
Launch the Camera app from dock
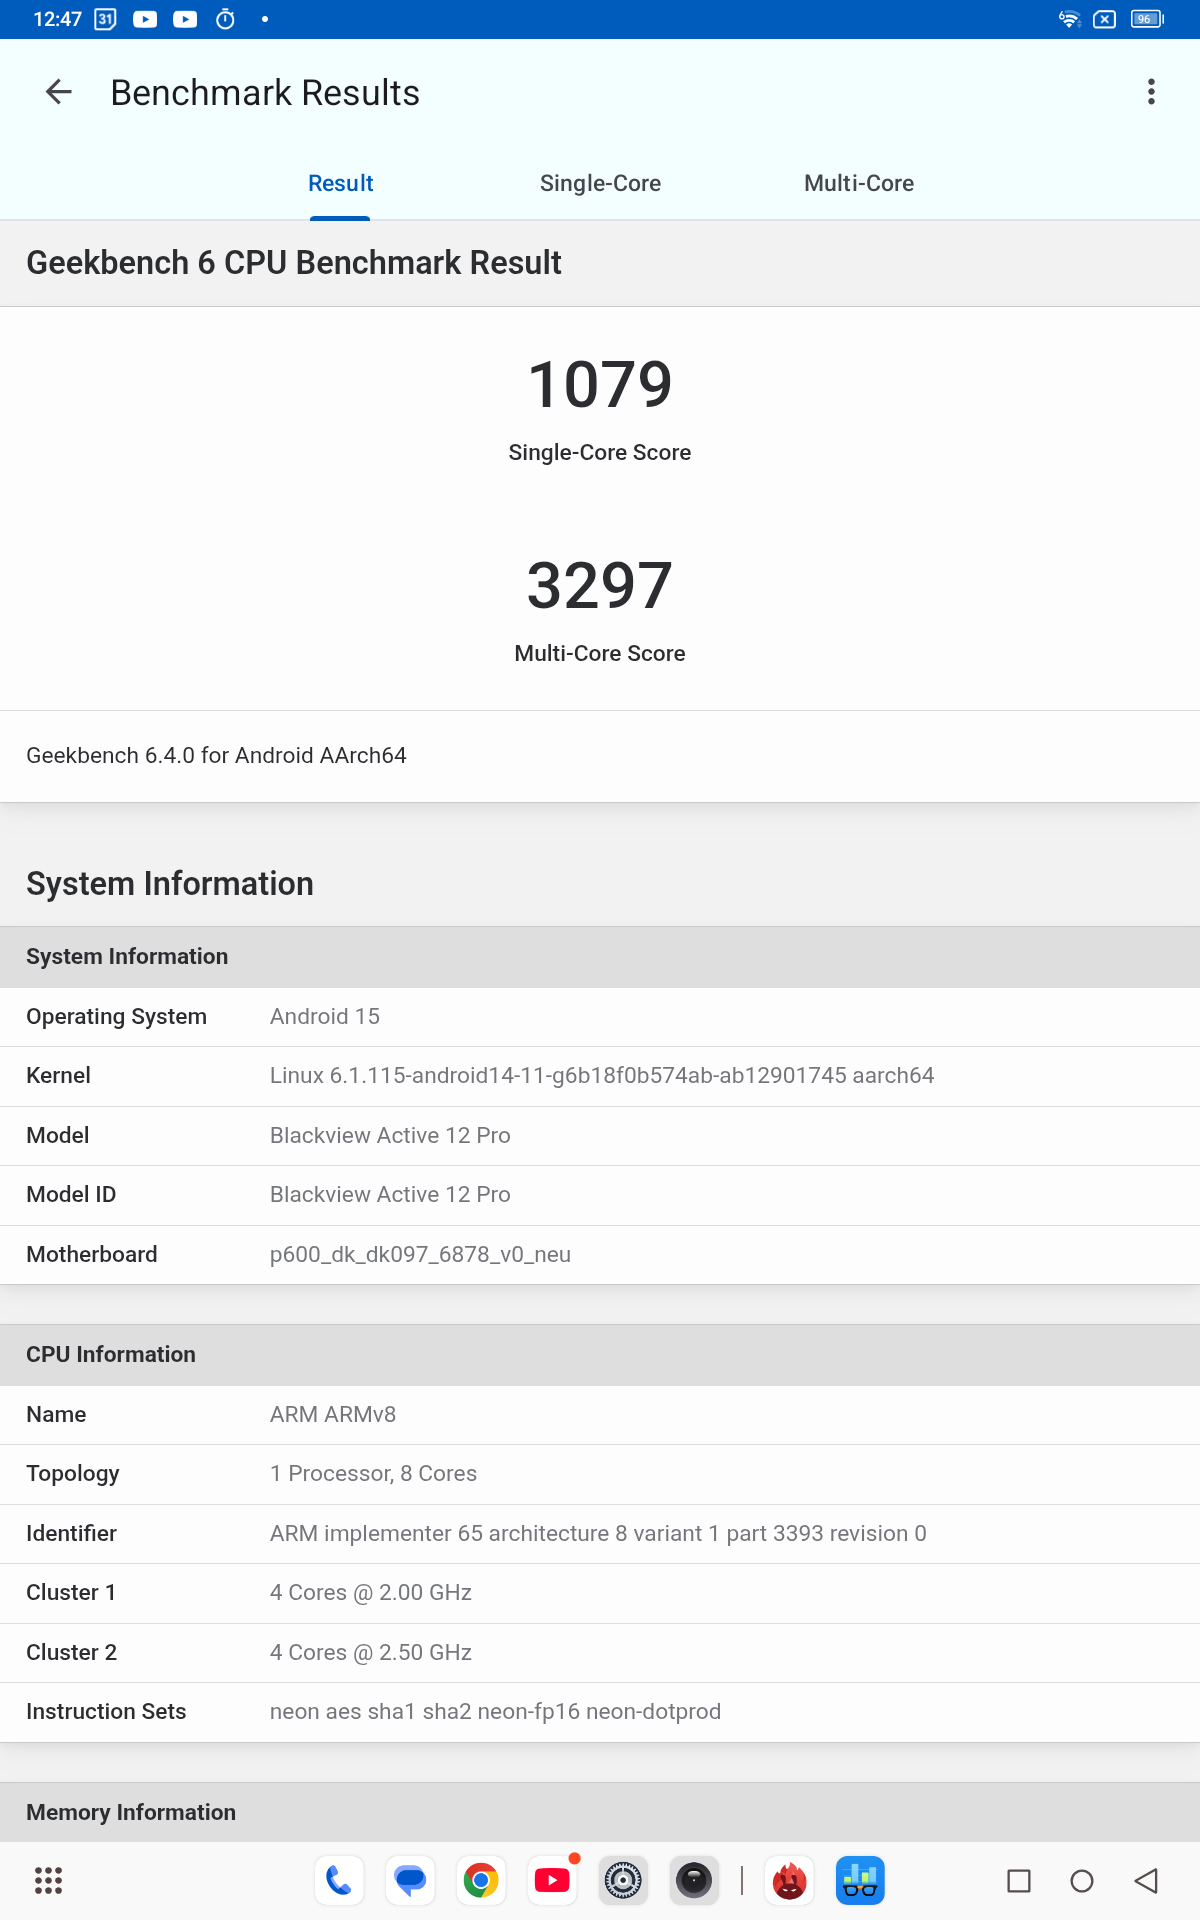694,1880
